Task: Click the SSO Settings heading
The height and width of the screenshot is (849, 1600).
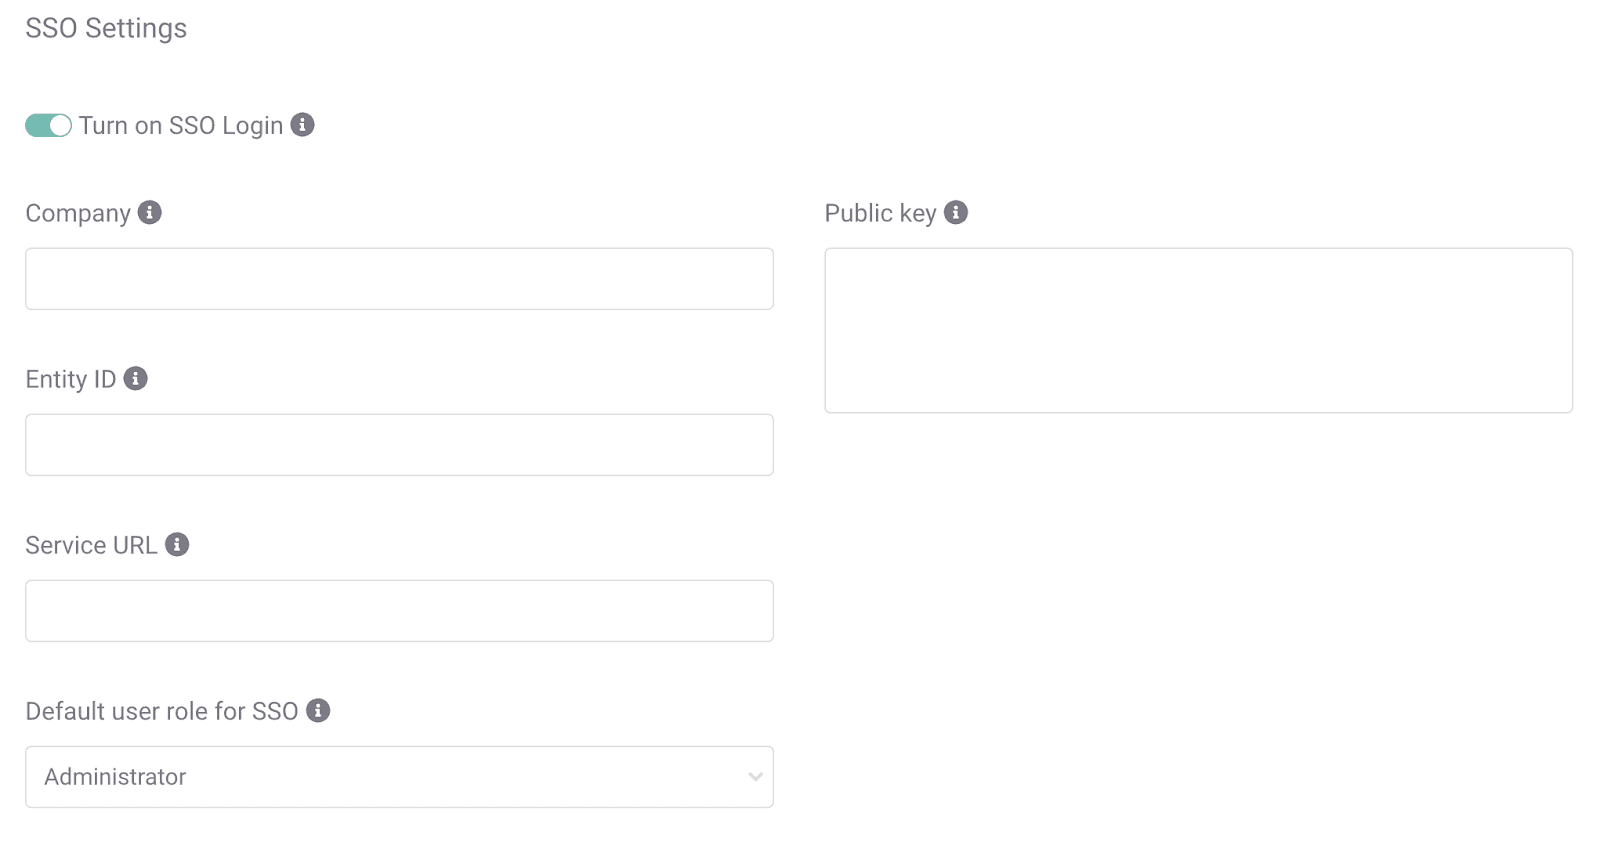Action: [106, 28]
